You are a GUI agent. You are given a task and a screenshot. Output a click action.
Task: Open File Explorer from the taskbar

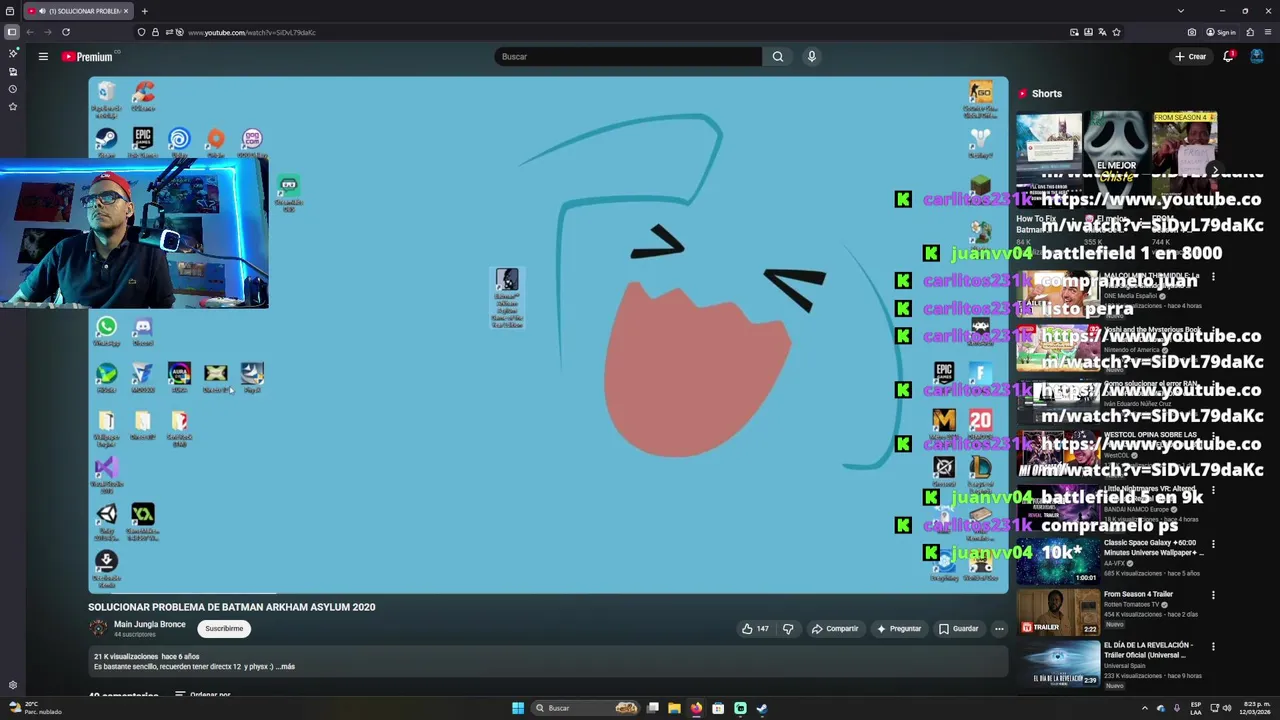tap(674, 708)
